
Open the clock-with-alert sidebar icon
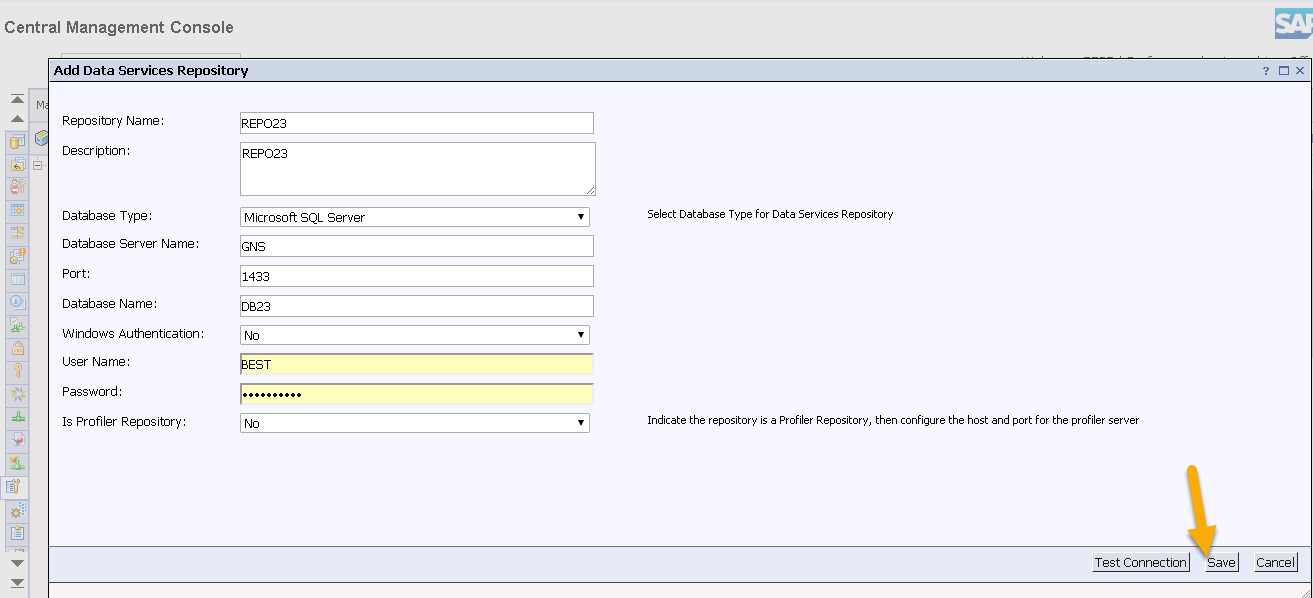tap(17, 256)
